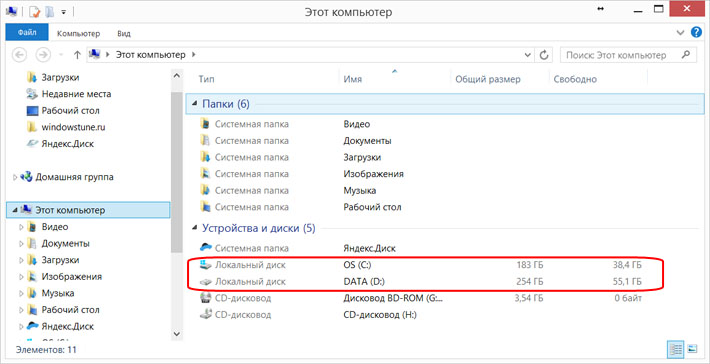The height and width of the screenshot is (364, 710).
Task: Select Загрузки in navigation favorites
Action: click(x=60, y=77)
